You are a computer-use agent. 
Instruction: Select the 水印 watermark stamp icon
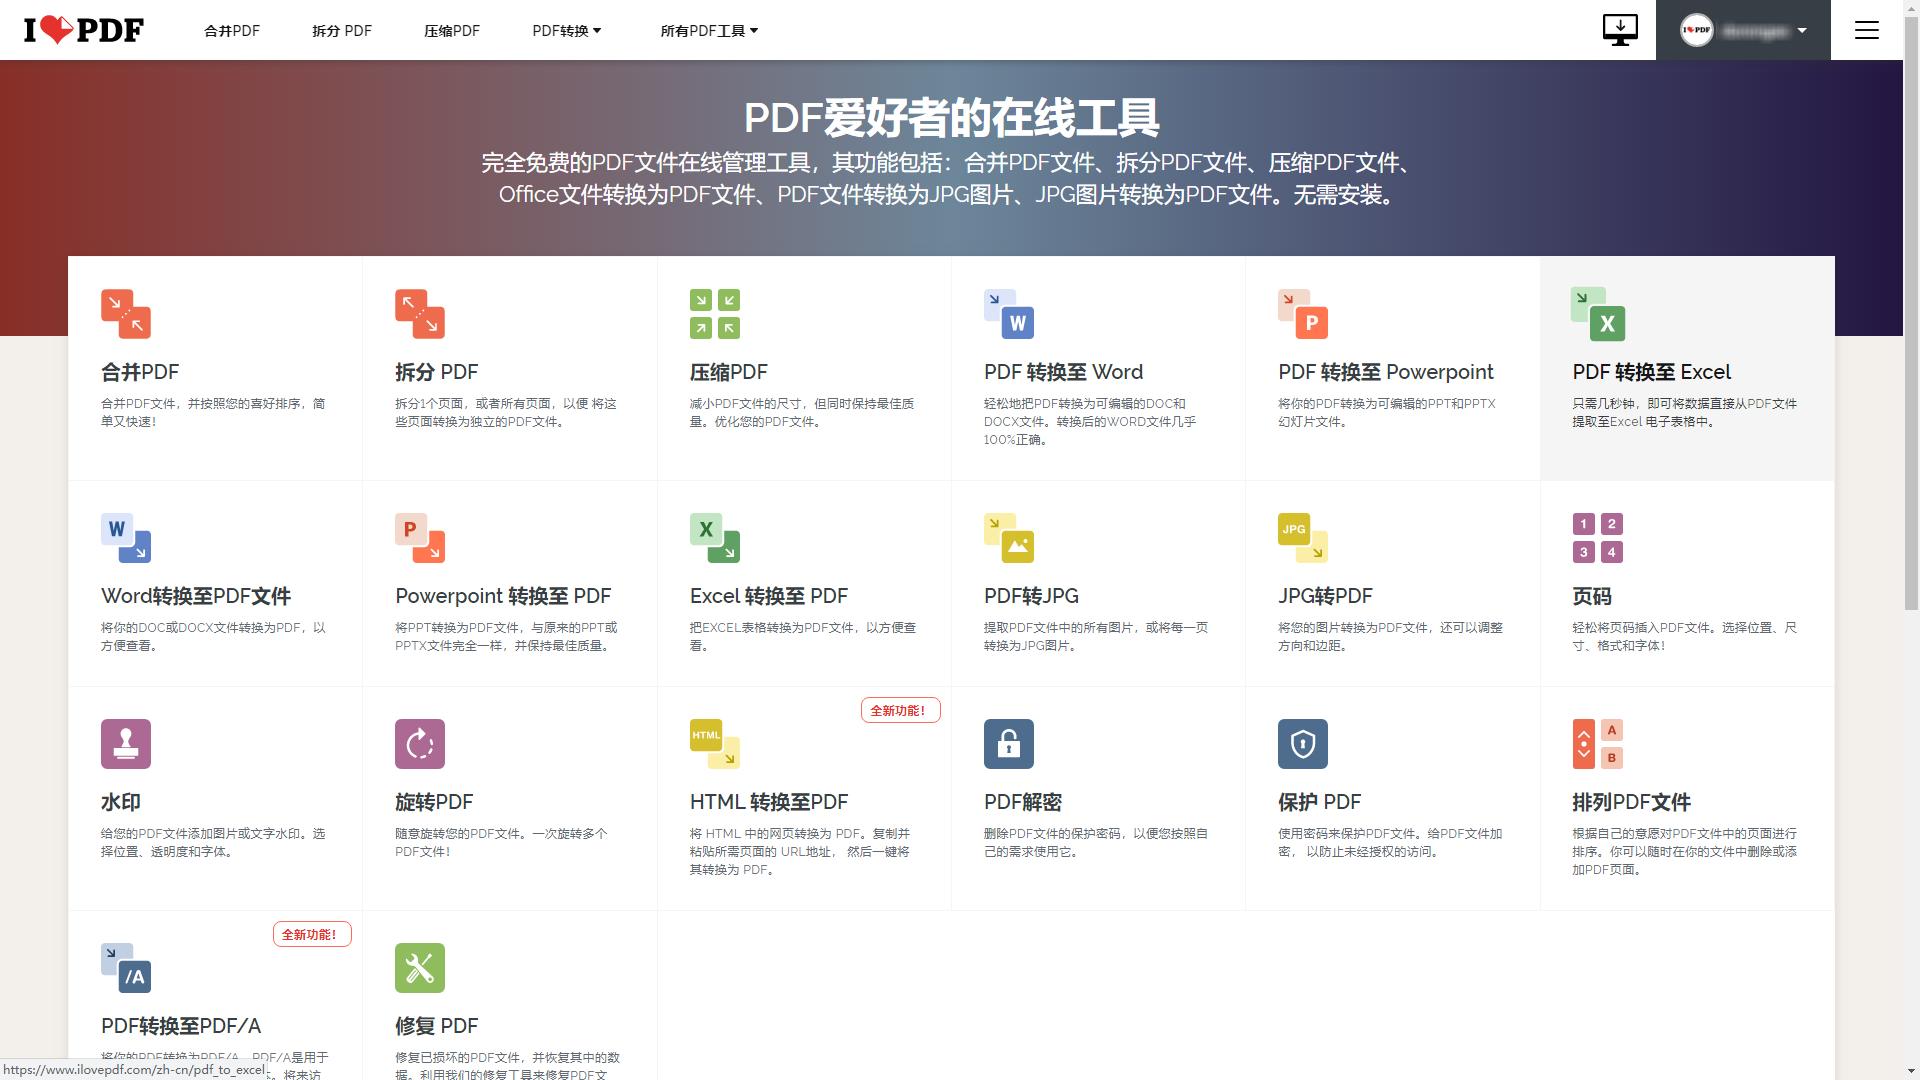click(125, 743)
